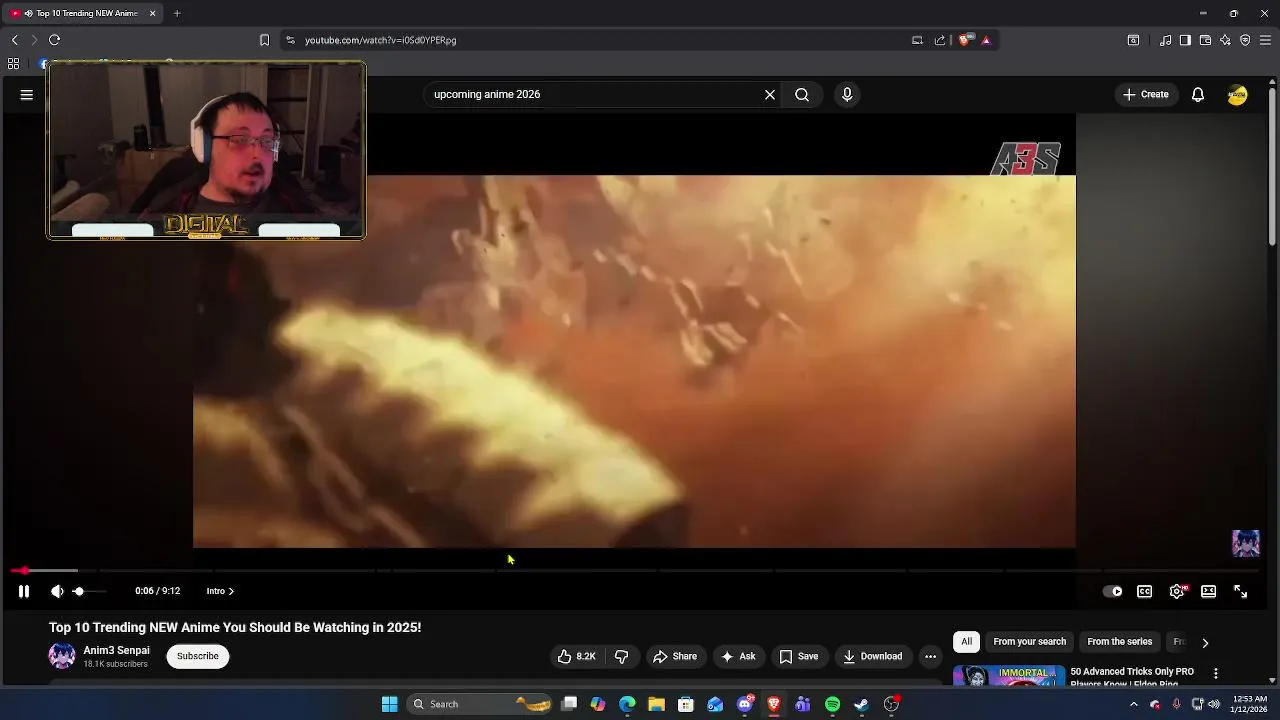Screen dimensions: 1280x720
Task: Click the taskbar Search box
Action: point(481,704)
